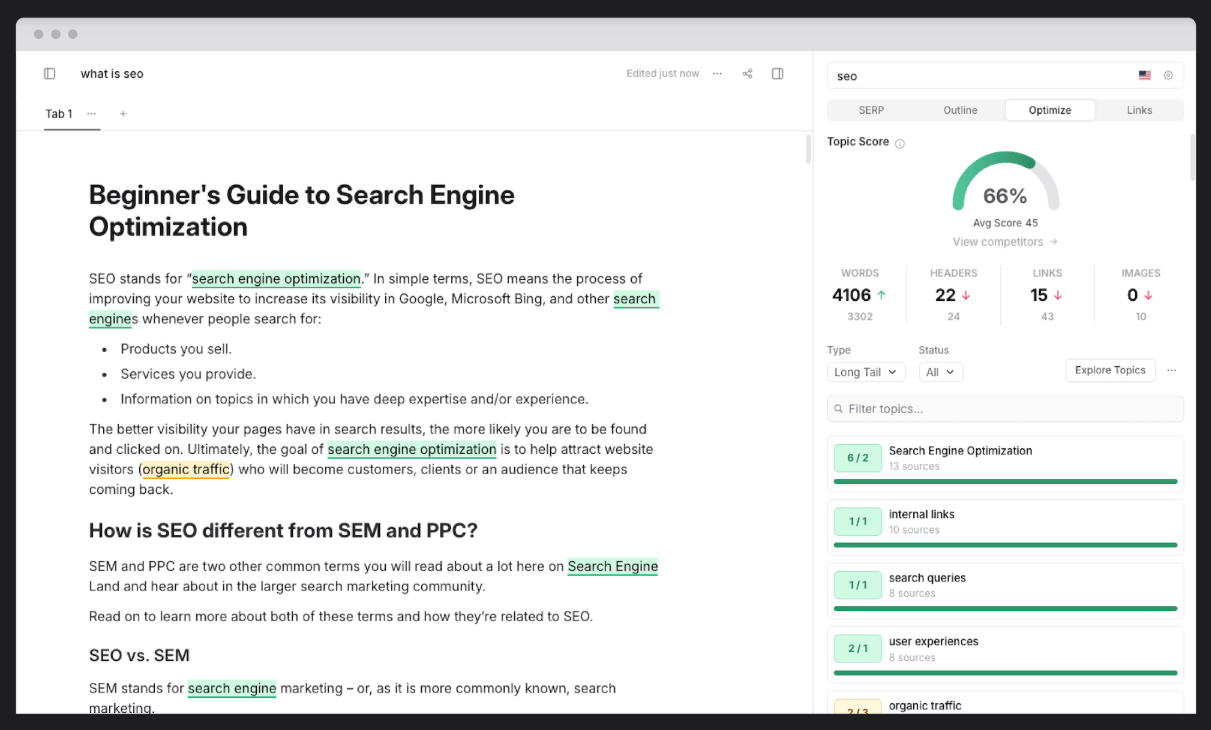Click '13 sources' under Search Engine Optimization
1211x730 pixels.
pyautogui.click(x=914, y=467)
